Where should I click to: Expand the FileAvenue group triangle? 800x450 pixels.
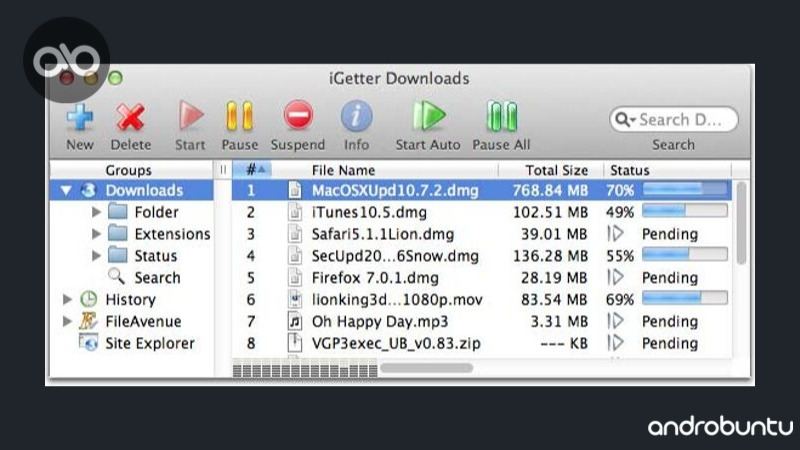click(67, 321)
